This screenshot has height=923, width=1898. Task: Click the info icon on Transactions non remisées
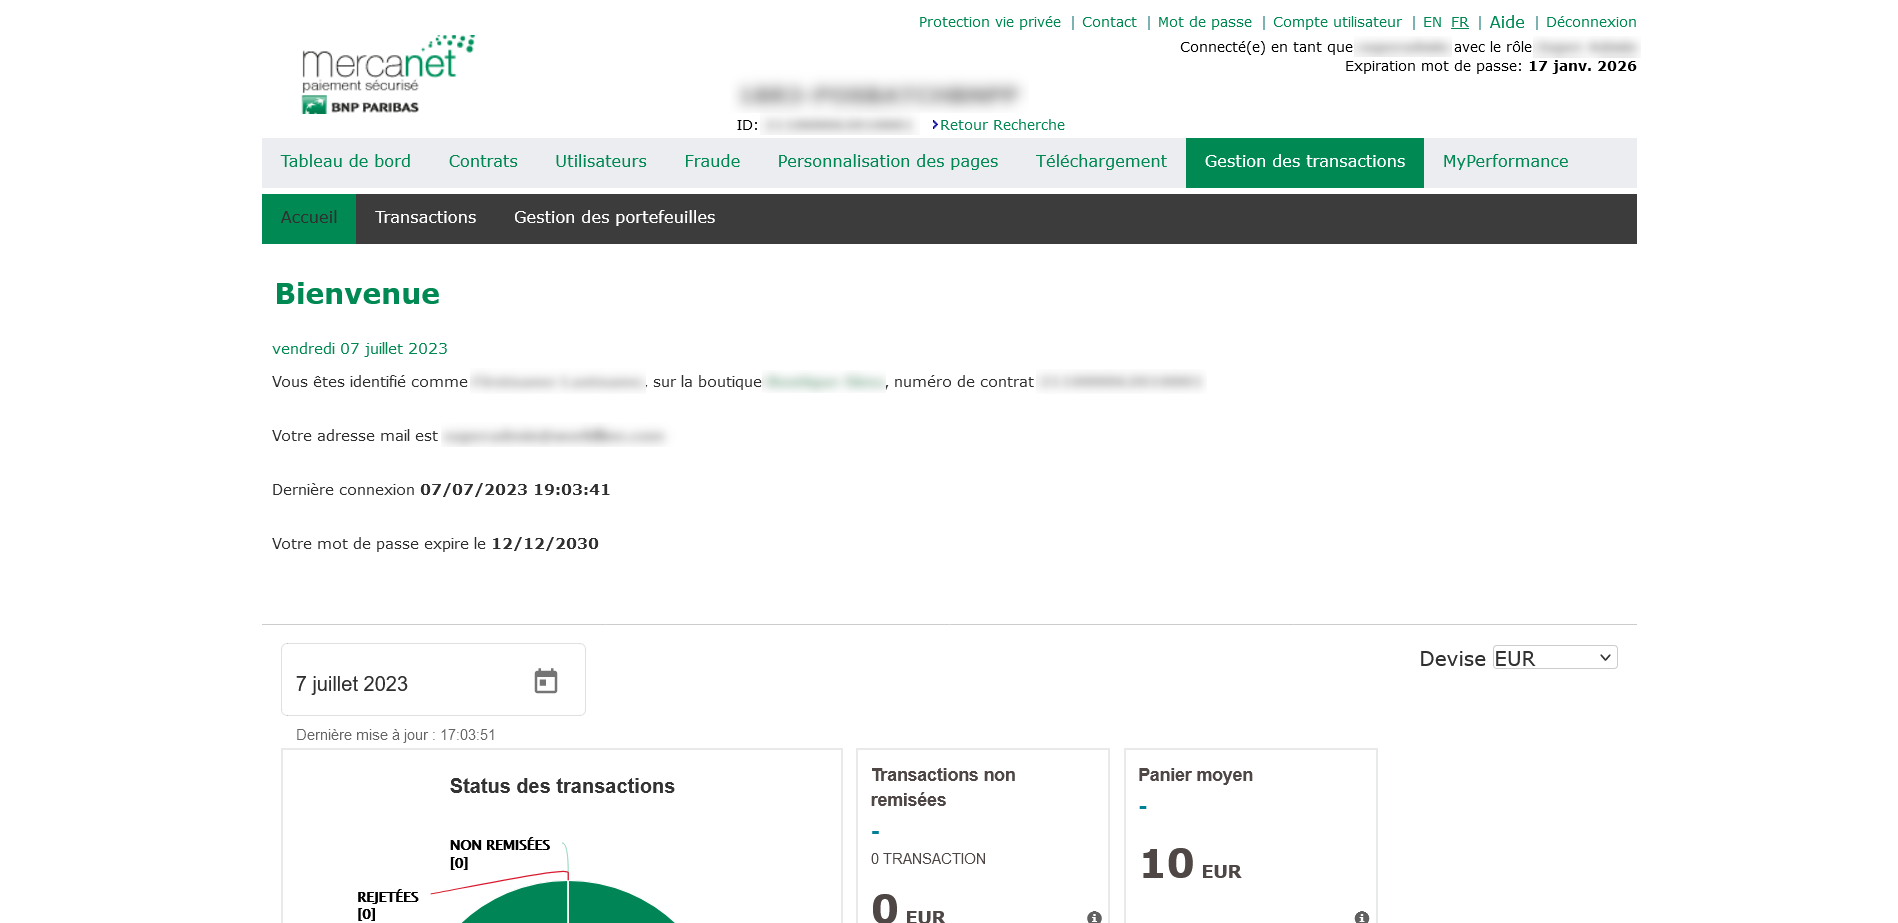tap(1093, 916)
